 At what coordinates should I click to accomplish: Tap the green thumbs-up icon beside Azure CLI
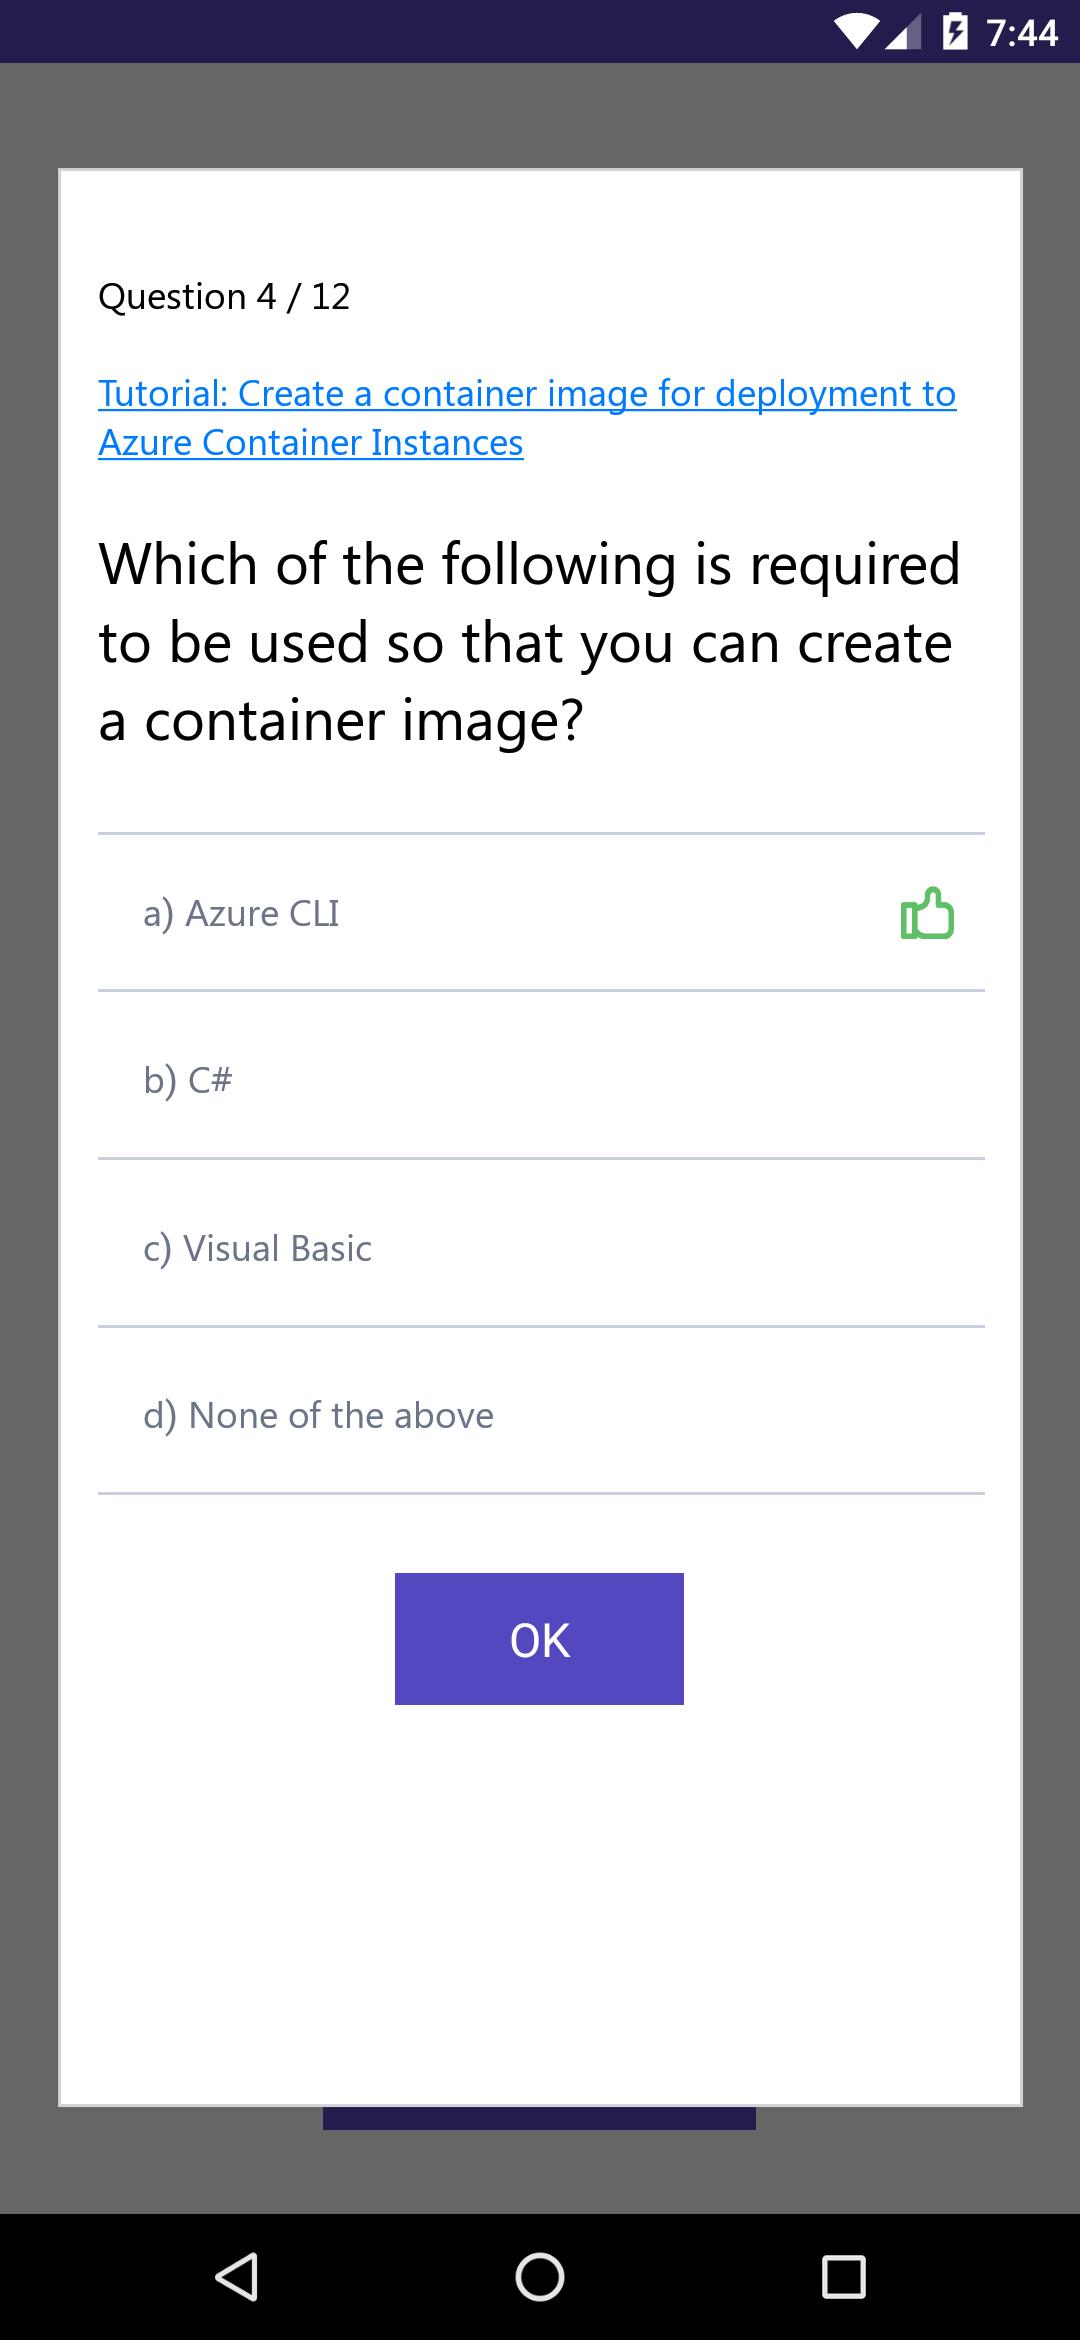point(927,913)
